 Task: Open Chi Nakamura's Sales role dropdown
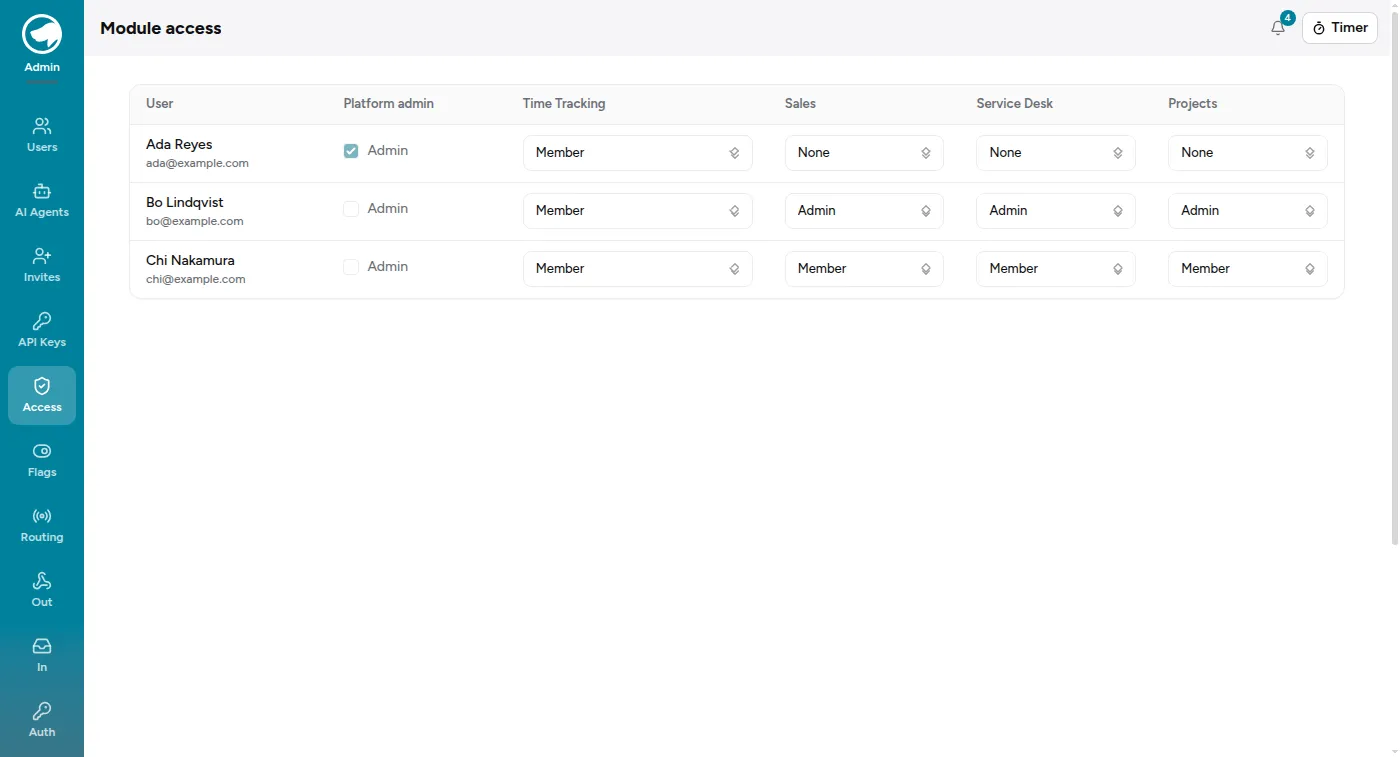tap(864, 269)
